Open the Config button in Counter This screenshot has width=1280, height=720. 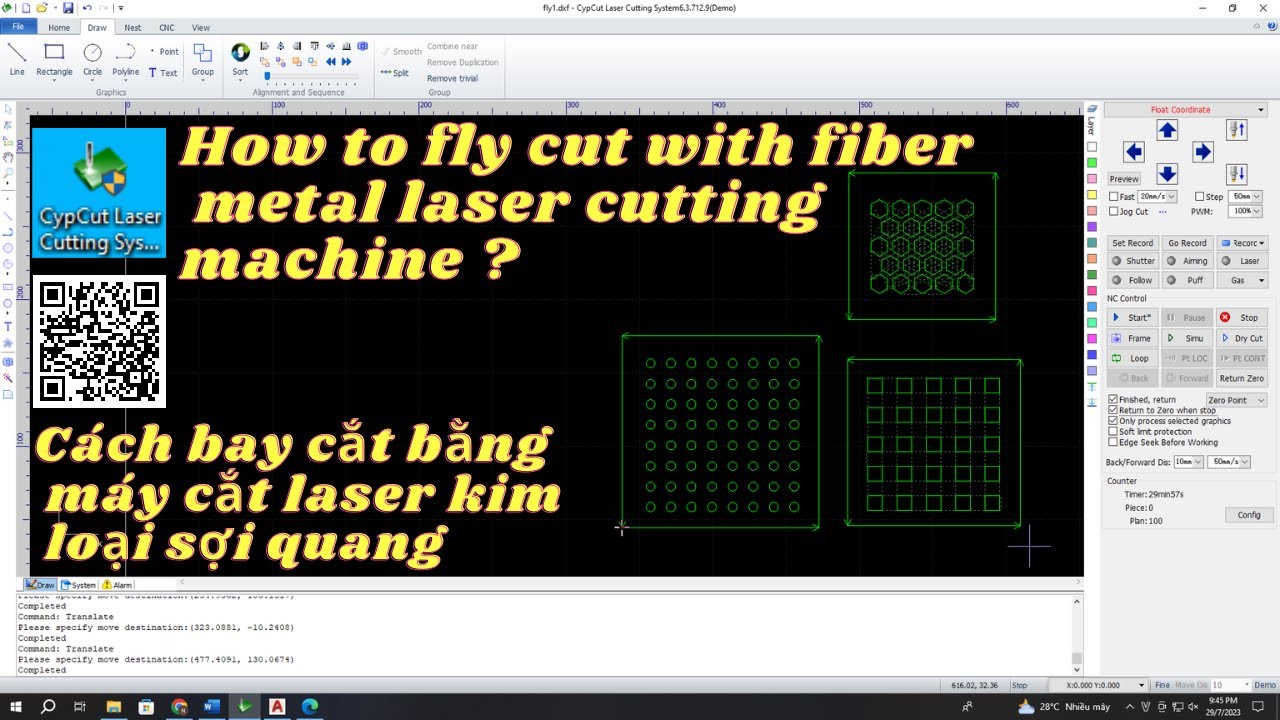(x=1249, y=515)
